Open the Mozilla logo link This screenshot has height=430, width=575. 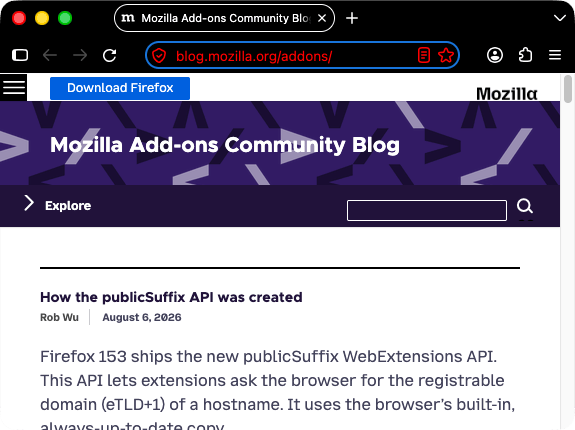click(x=506, y=94)
